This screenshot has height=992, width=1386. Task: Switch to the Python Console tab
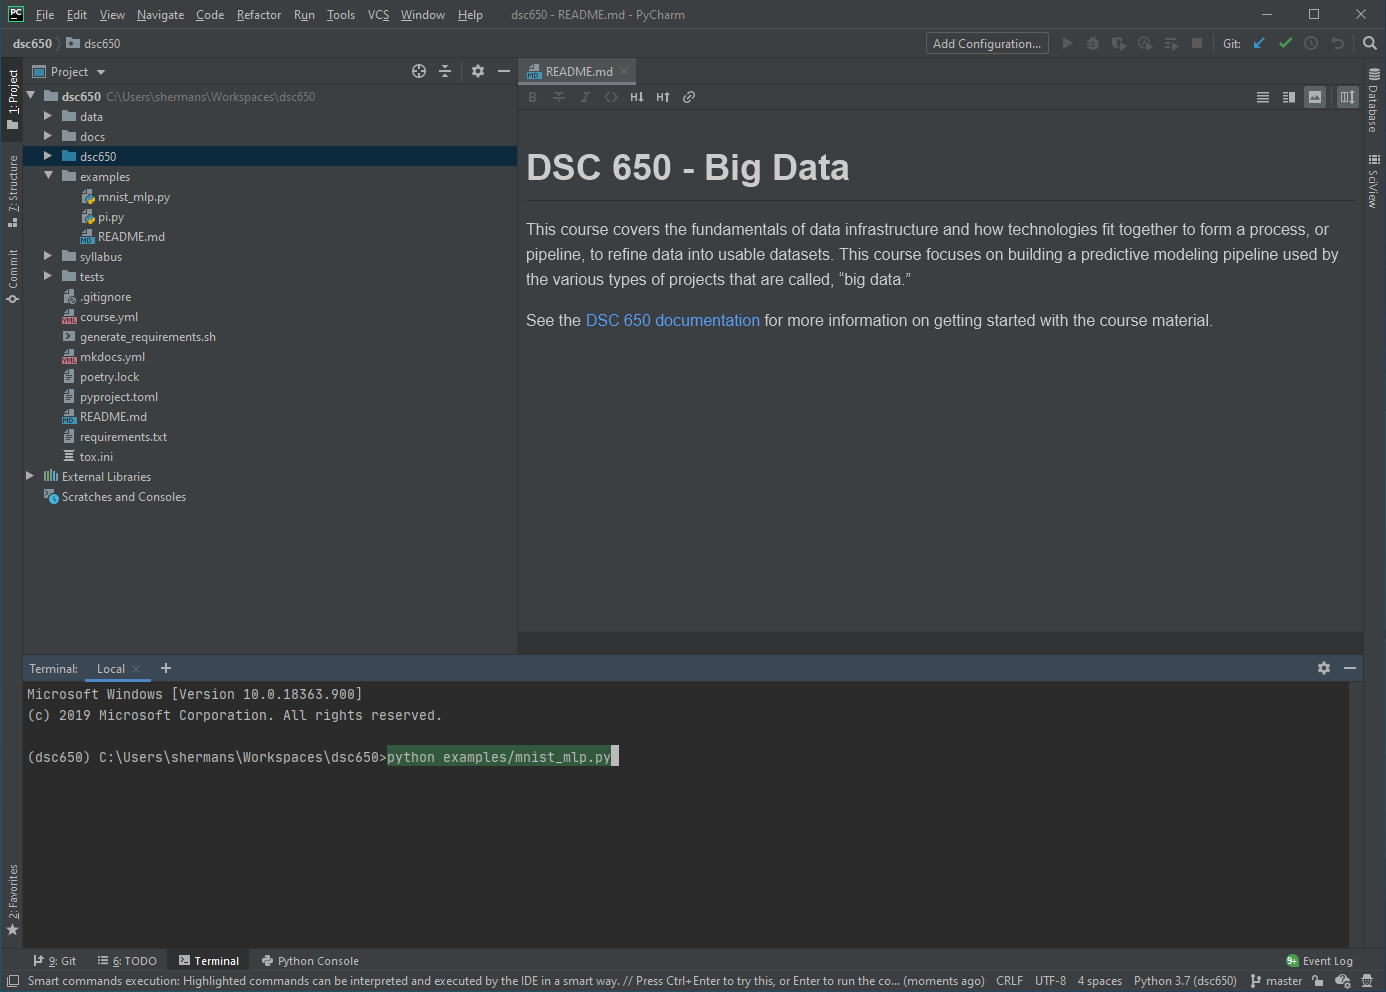[310, 961]
